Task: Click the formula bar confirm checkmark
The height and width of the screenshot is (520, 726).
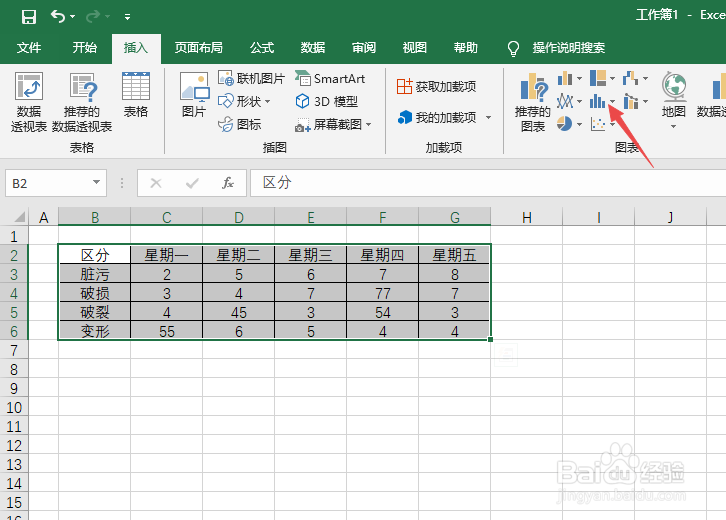Action: point(192,183)
